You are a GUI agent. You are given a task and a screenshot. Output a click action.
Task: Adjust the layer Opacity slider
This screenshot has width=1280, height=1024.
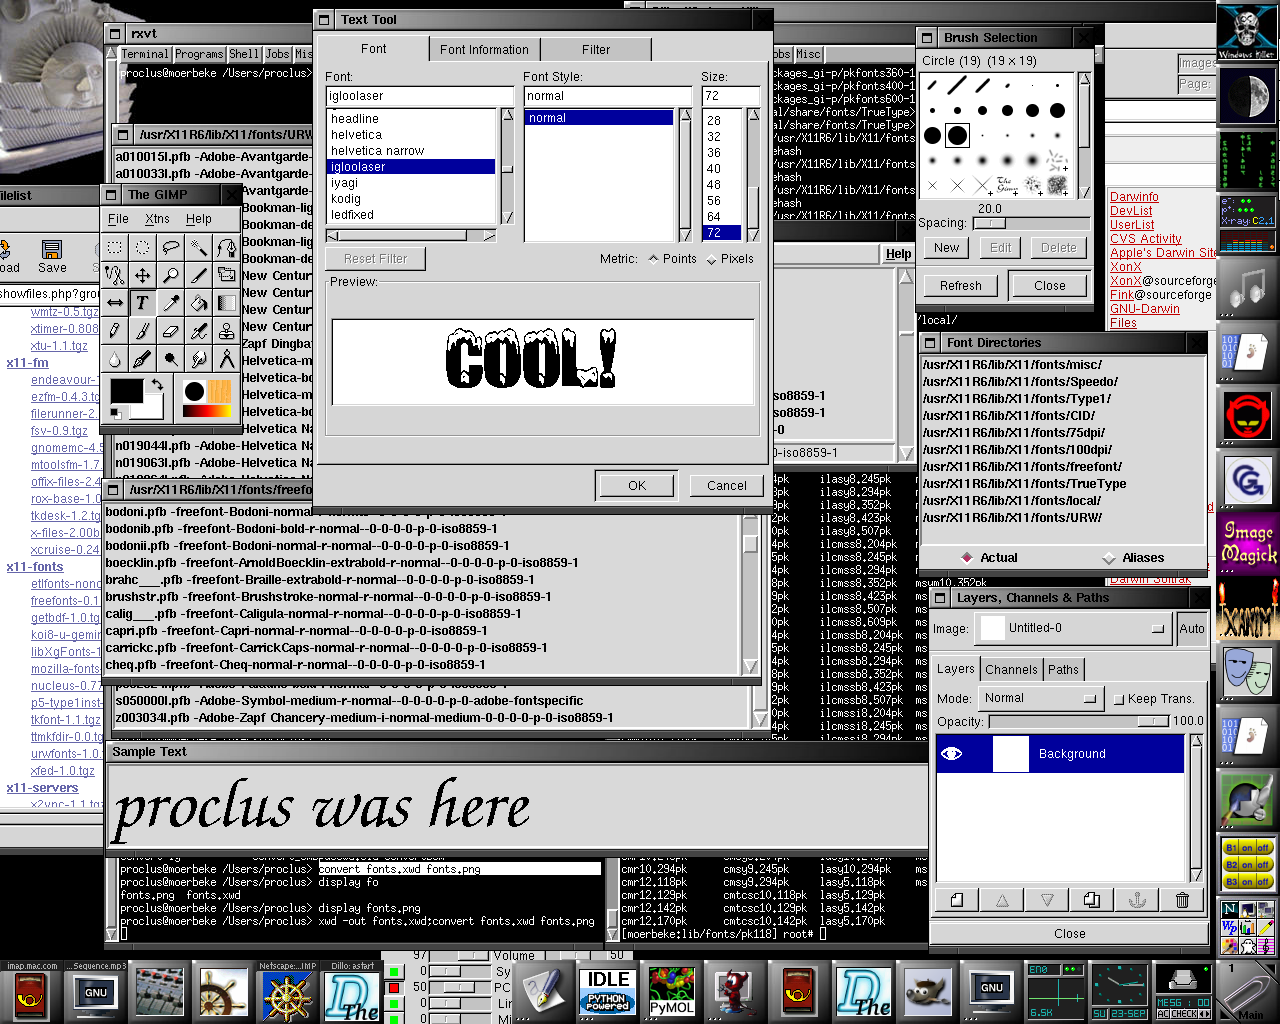point(1078,721)
